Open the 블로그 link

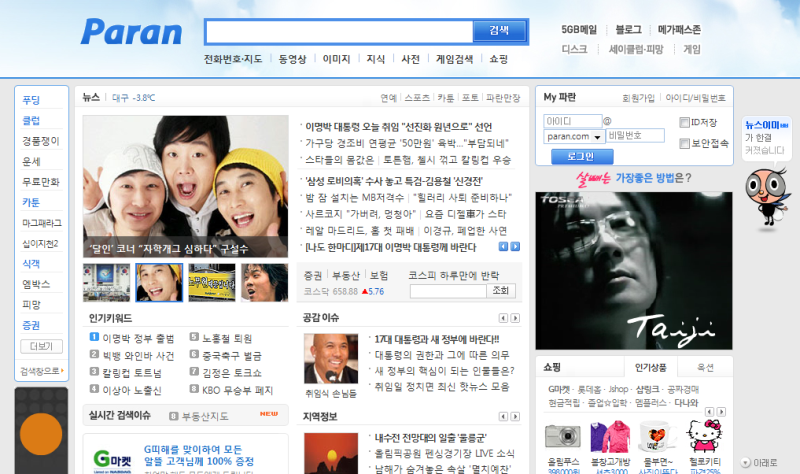point(629,30)
